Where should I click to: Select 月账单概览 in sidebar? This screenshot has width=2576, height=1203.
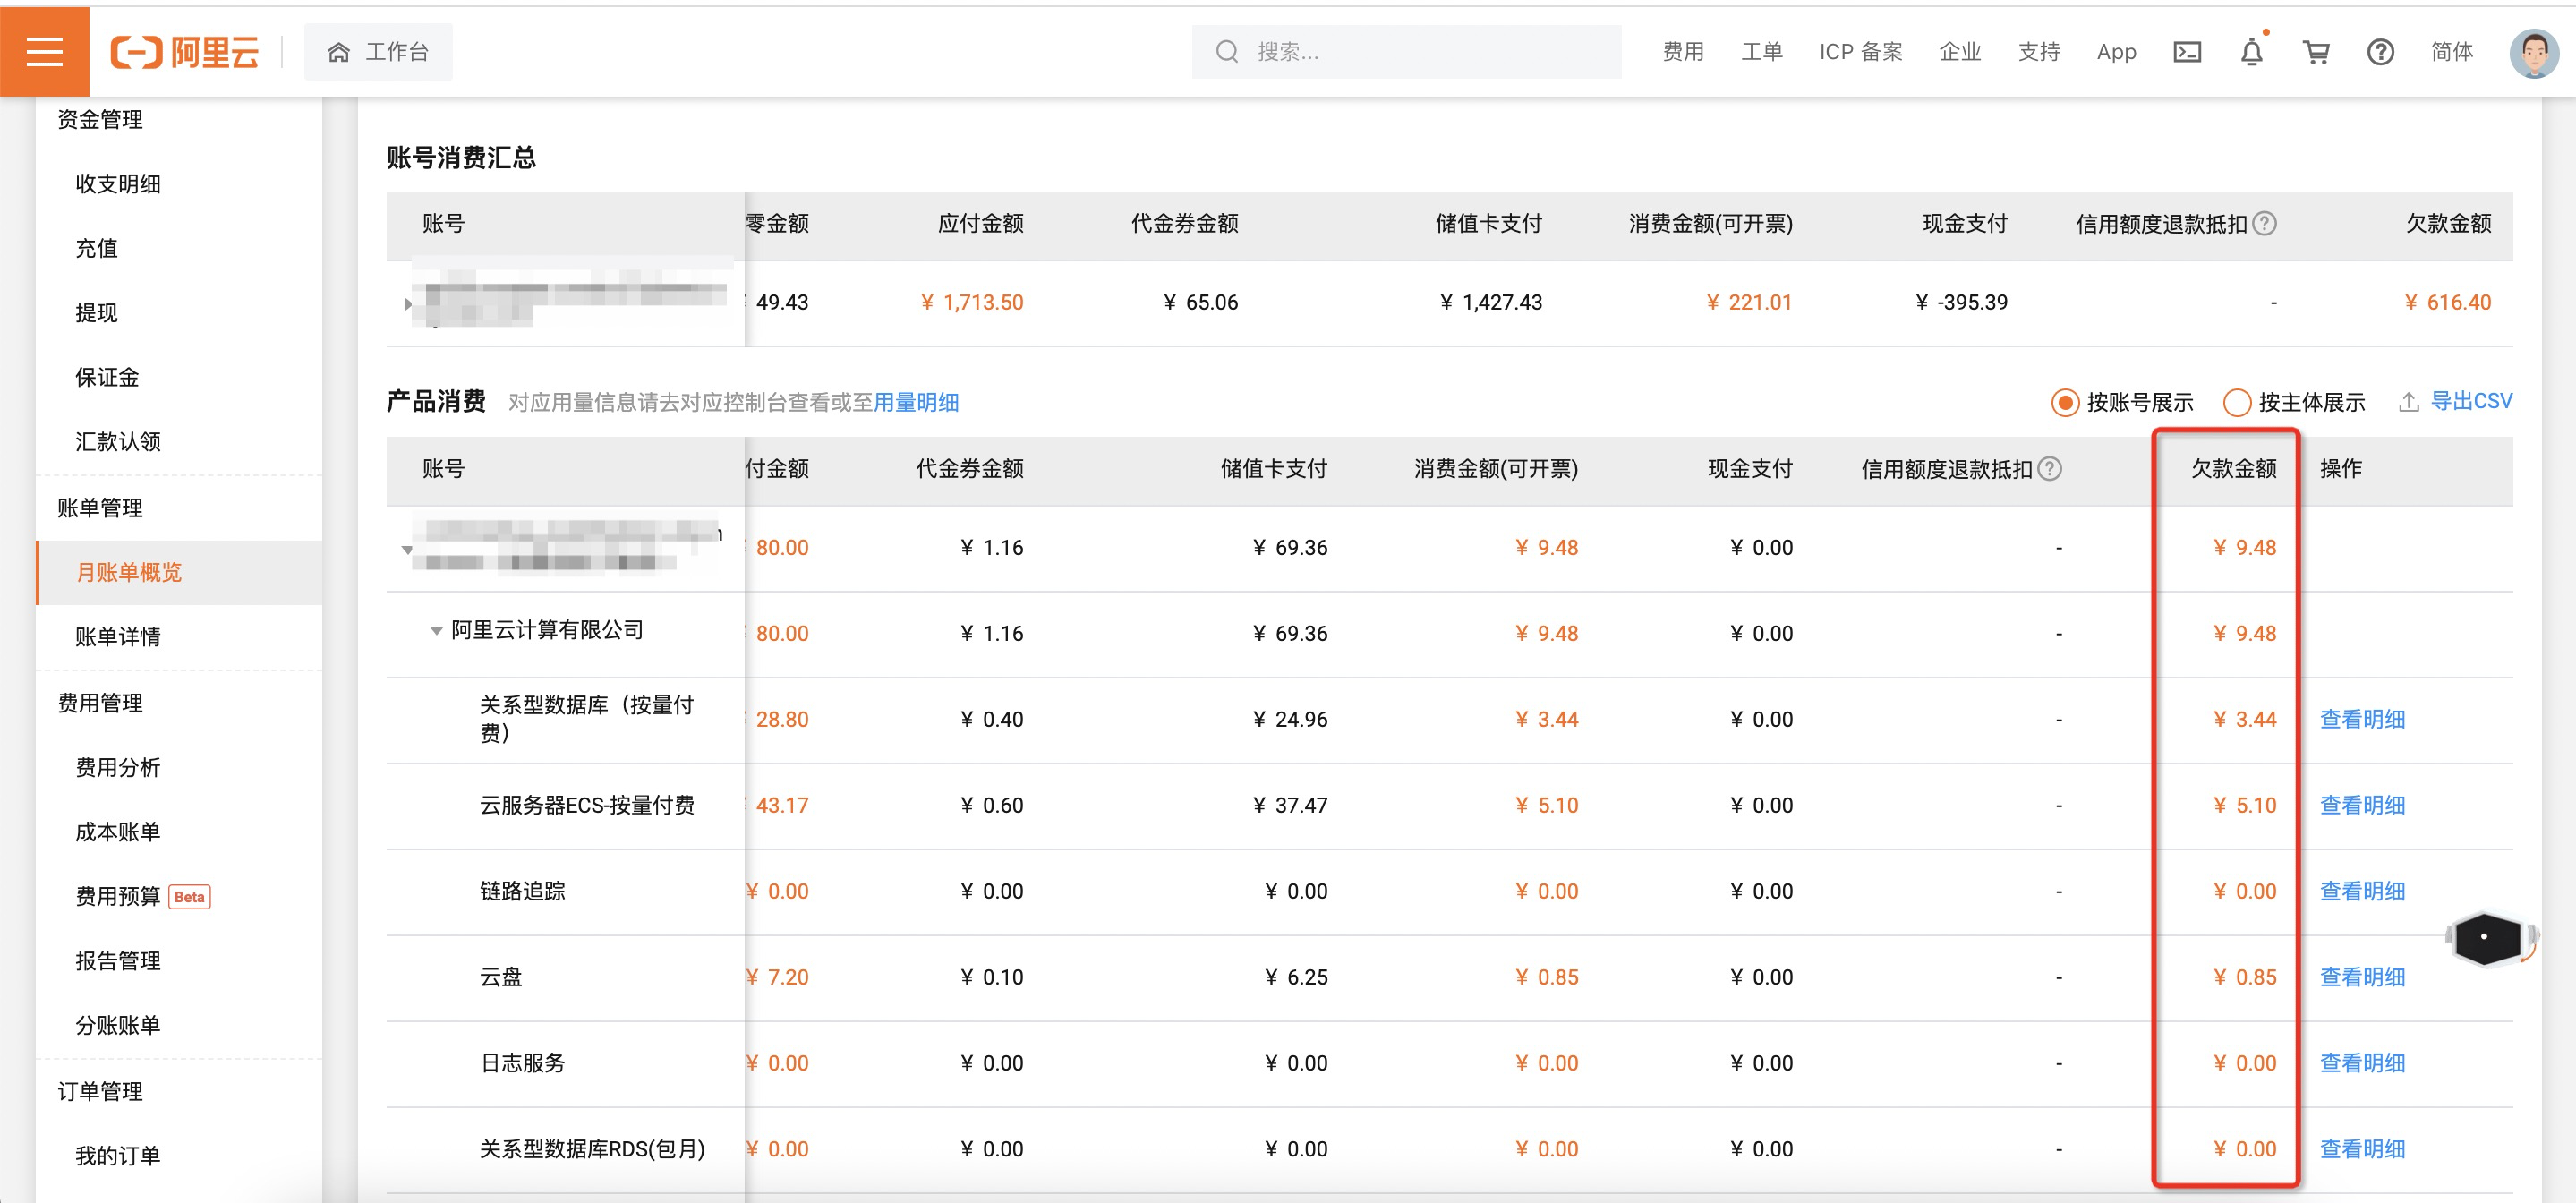179,572
